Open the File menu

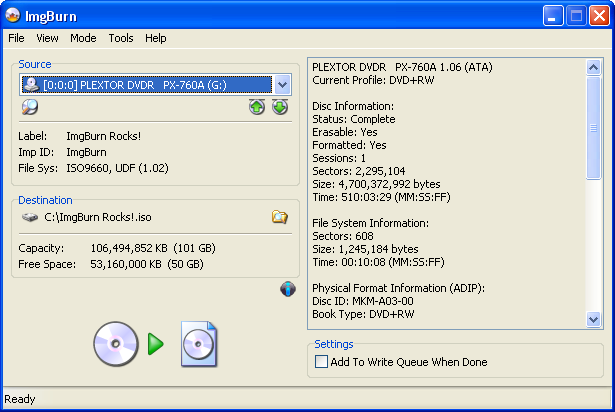(x=16, y=38)
